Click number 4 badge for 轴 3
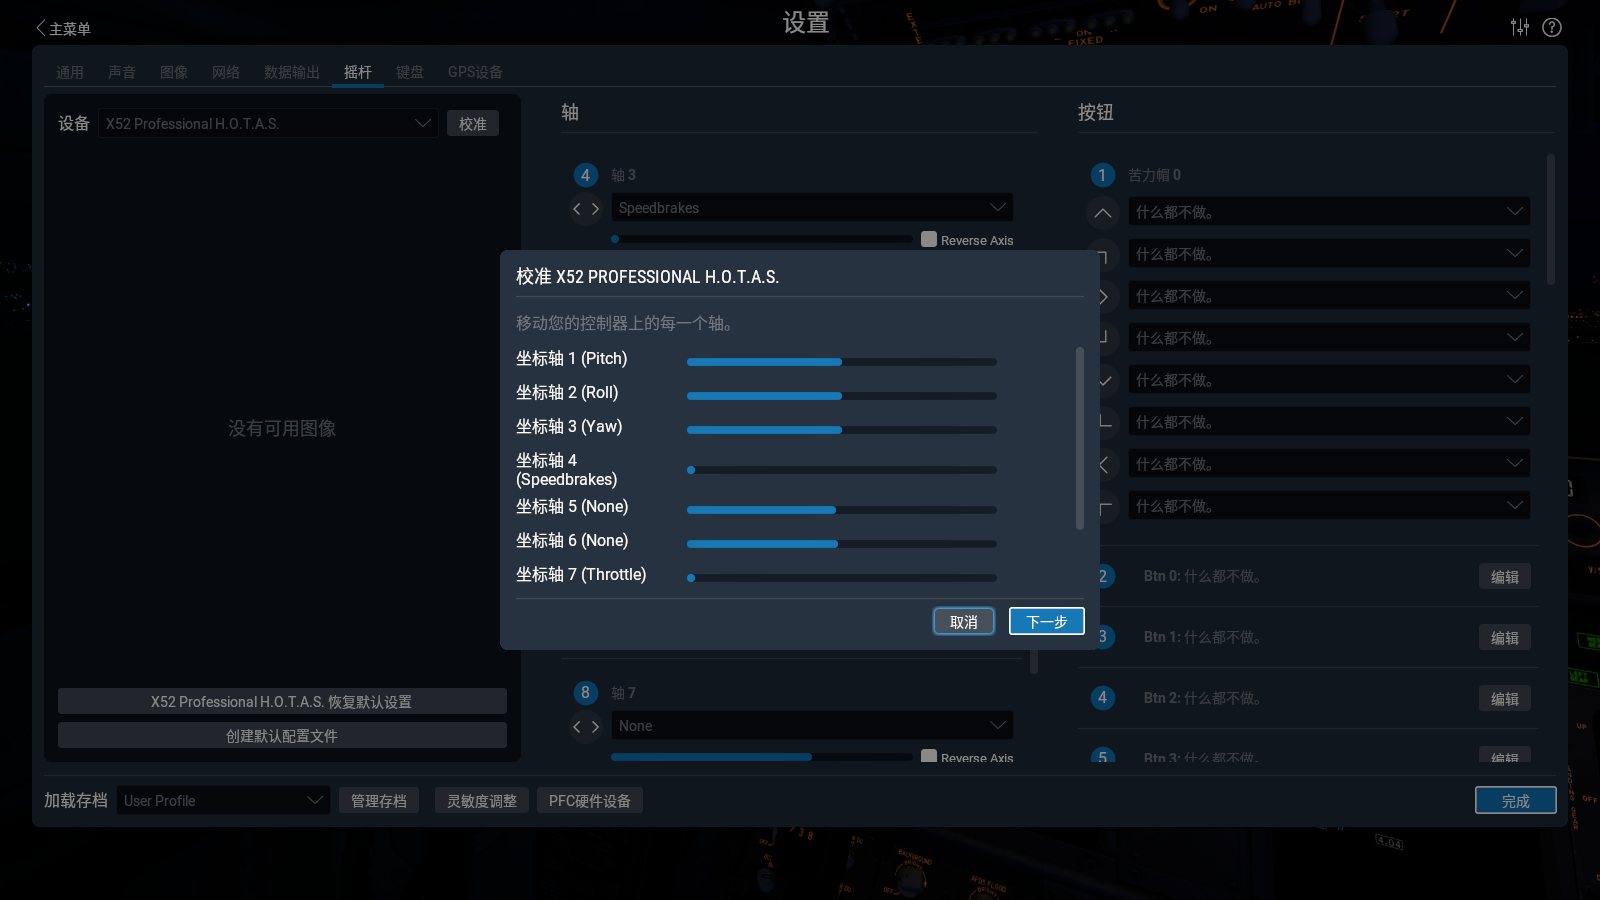Image resolution: width=1600 pixels, height=900 pixels. tap(586, 175)
